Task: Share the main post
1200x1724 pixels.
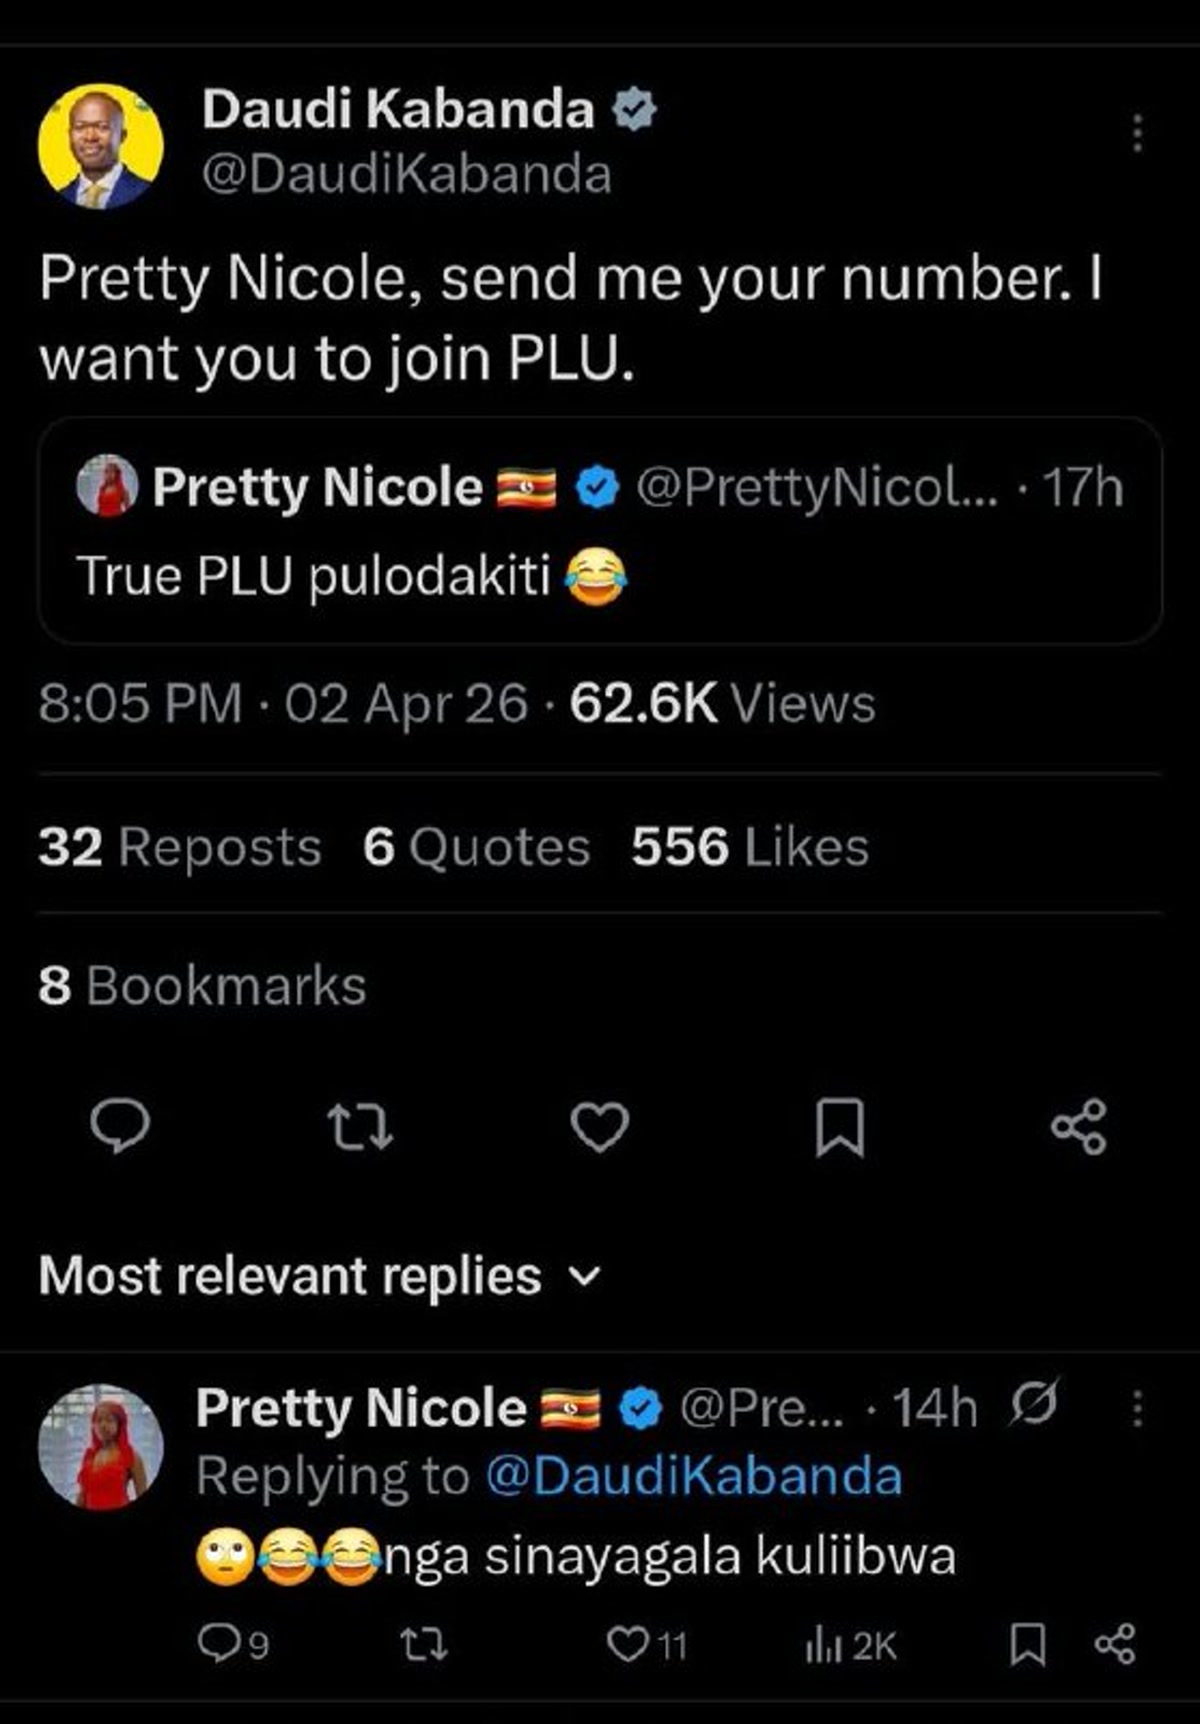Action: point(1079,1127)
